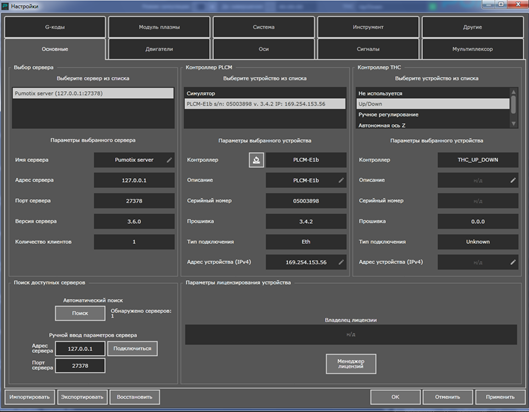Click the Подключиться button

132,349
